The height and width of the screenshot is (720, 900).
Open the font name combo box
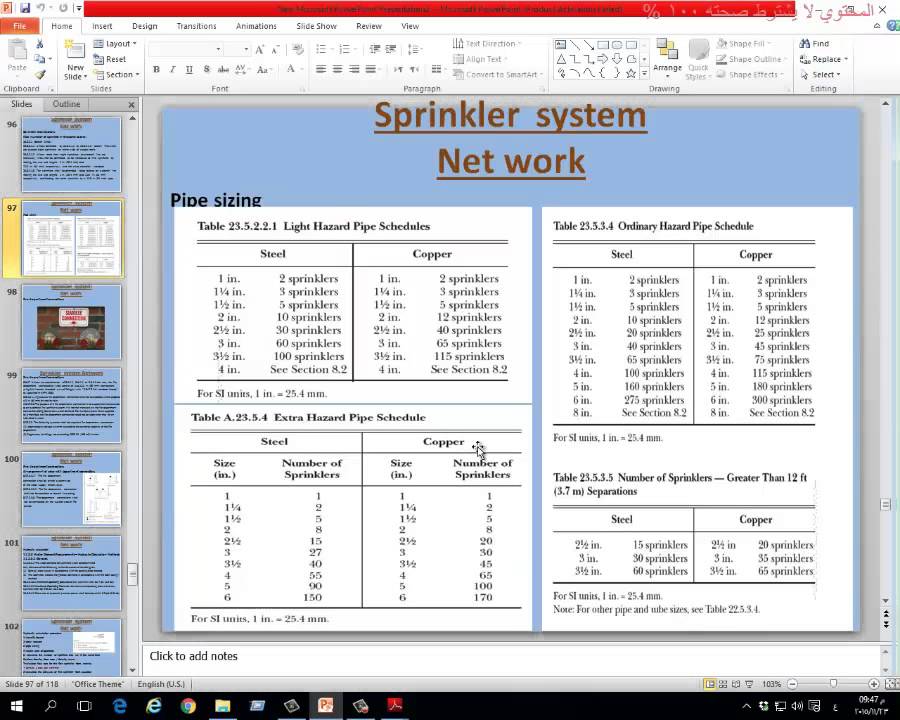pyautogui.click(x=185, y=49)
